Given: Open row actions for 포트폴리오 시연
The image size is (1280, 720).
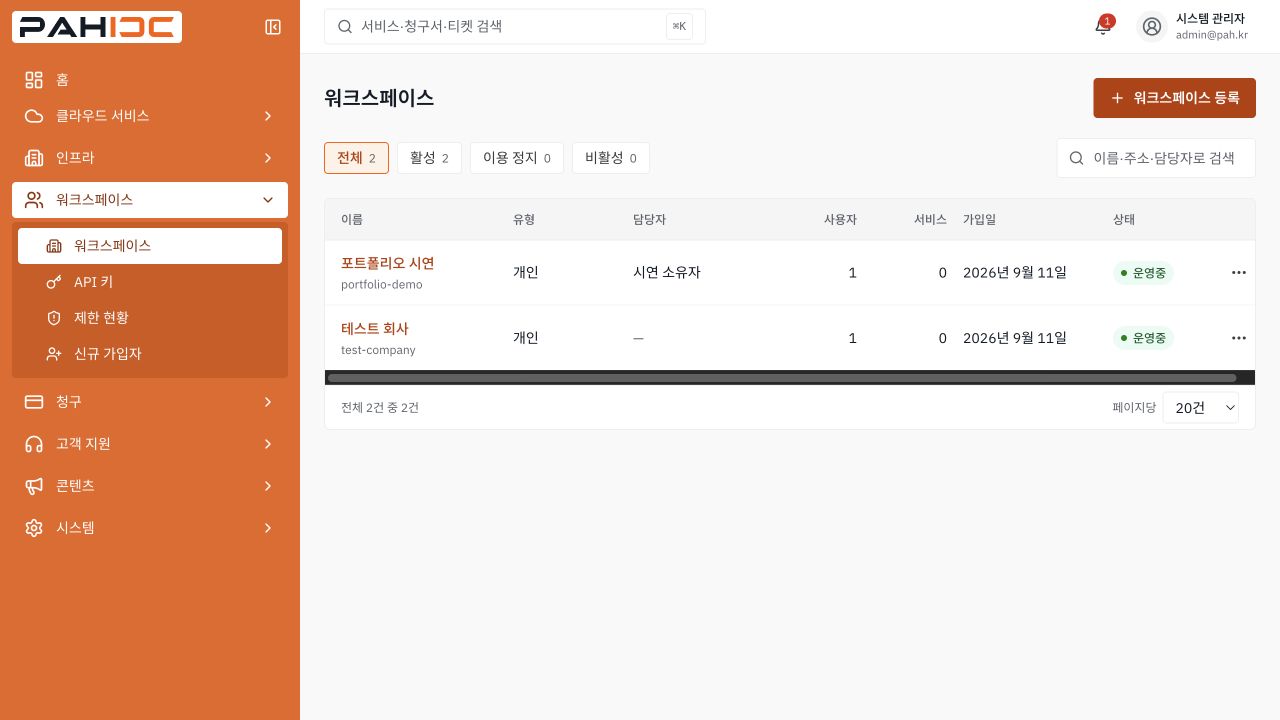Looking at the screenshot, I should pyautogui.click(x=1239, y=272).
